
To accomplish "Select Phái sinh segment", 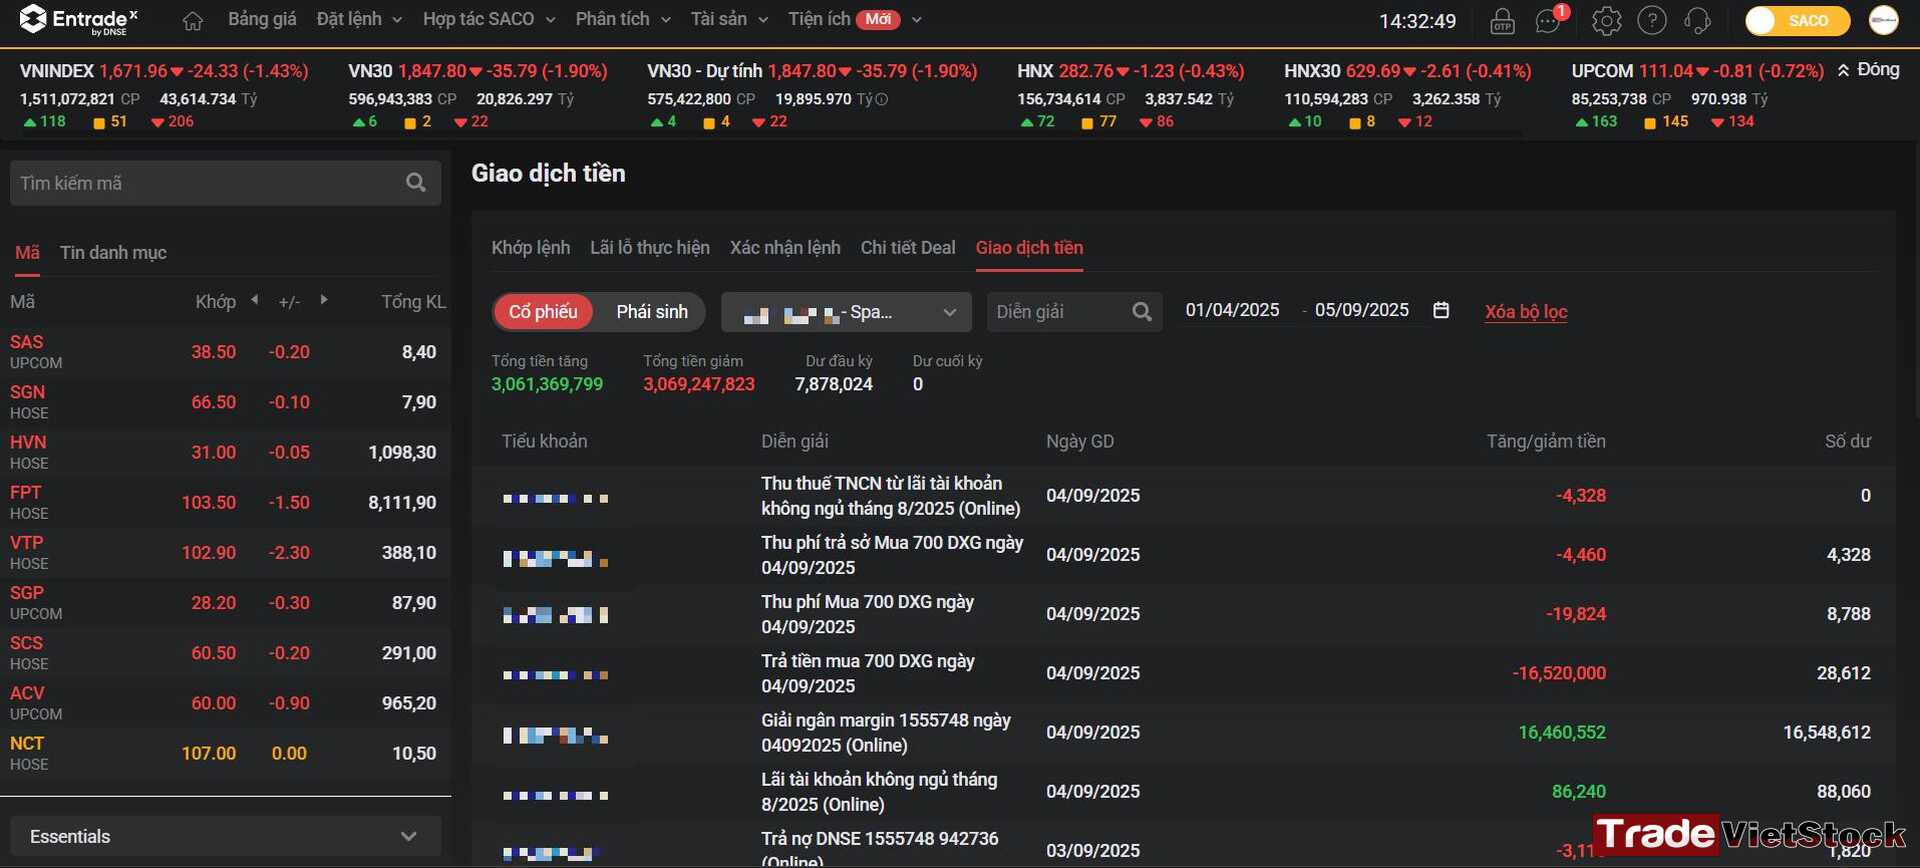I will coord(652,312).
